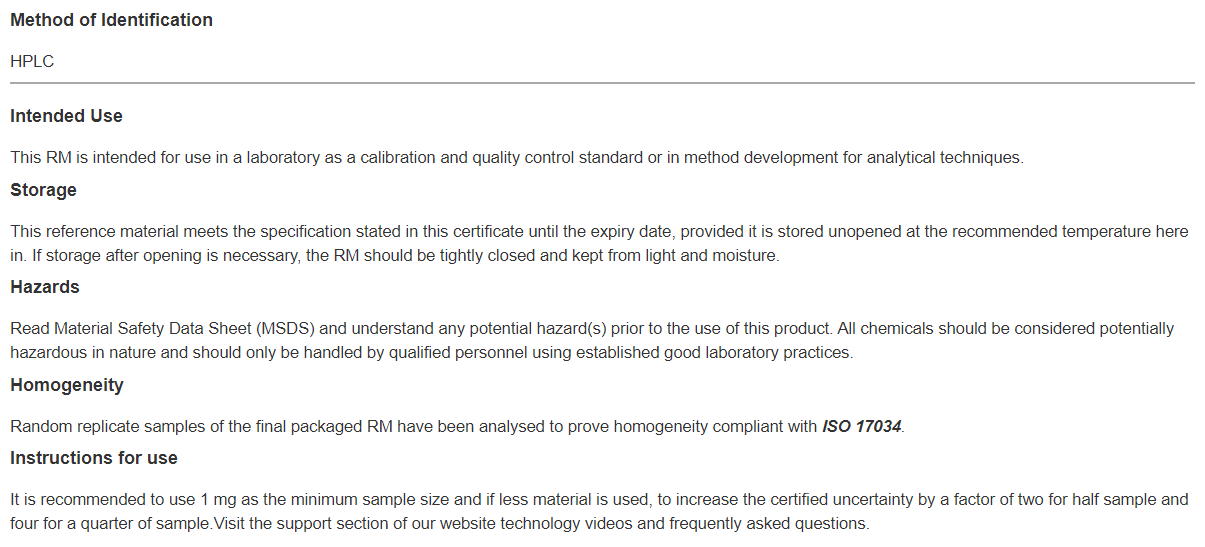Click the Instructions for use heading
This screenshot has height=547, width=1205.
94,458
